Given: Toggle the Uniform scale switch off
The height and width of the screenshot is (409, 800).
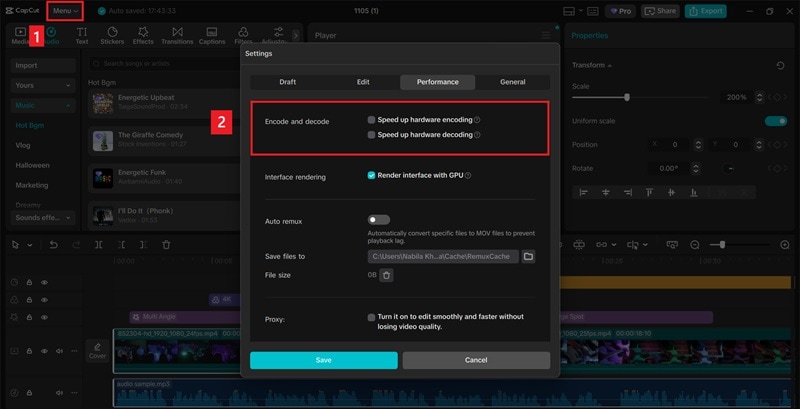Looking at the screenshot, I should click(x=776, y=121).
